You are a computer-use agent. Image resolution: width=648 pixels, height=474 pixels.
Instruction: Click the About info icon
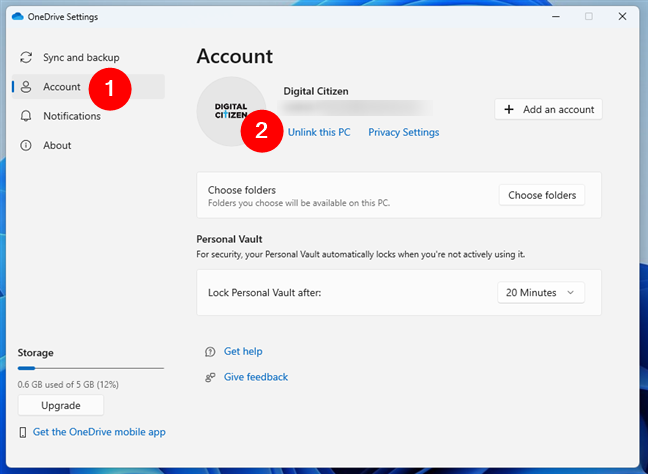[x=26, y=145]
